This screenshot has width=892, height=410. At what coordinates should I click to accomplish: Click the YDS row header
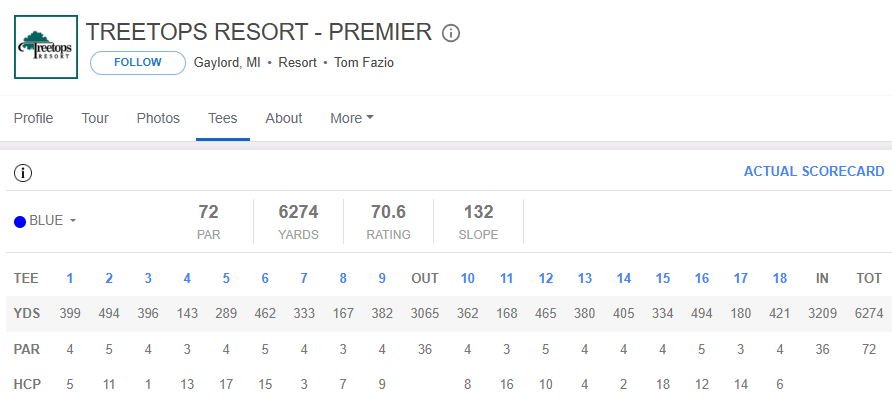[x=27, y=313]
